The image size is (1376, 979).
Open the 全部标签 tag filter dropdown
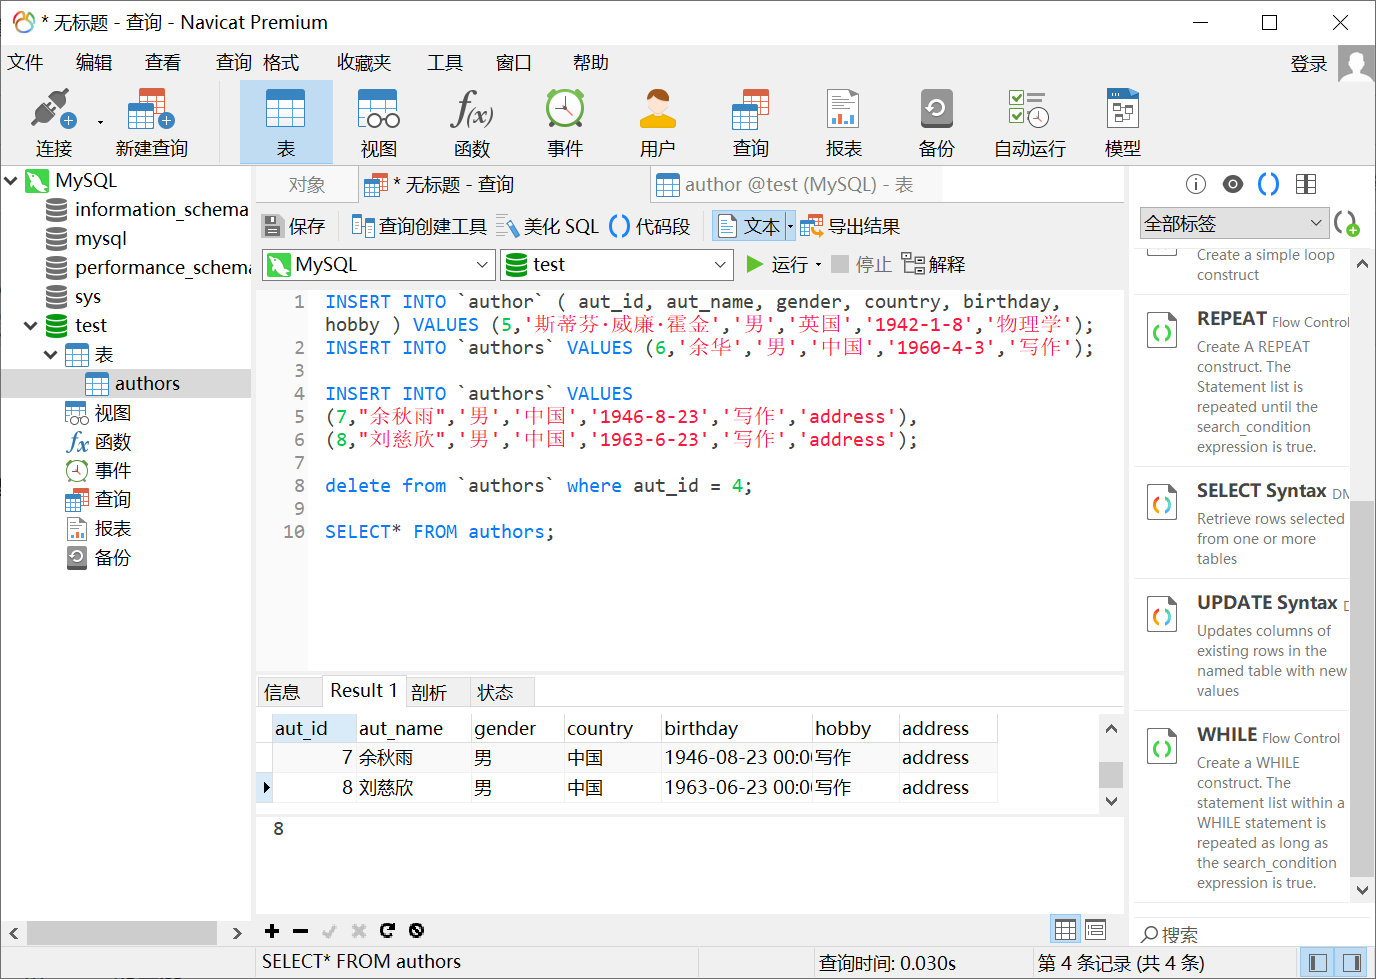(1235, 223)
